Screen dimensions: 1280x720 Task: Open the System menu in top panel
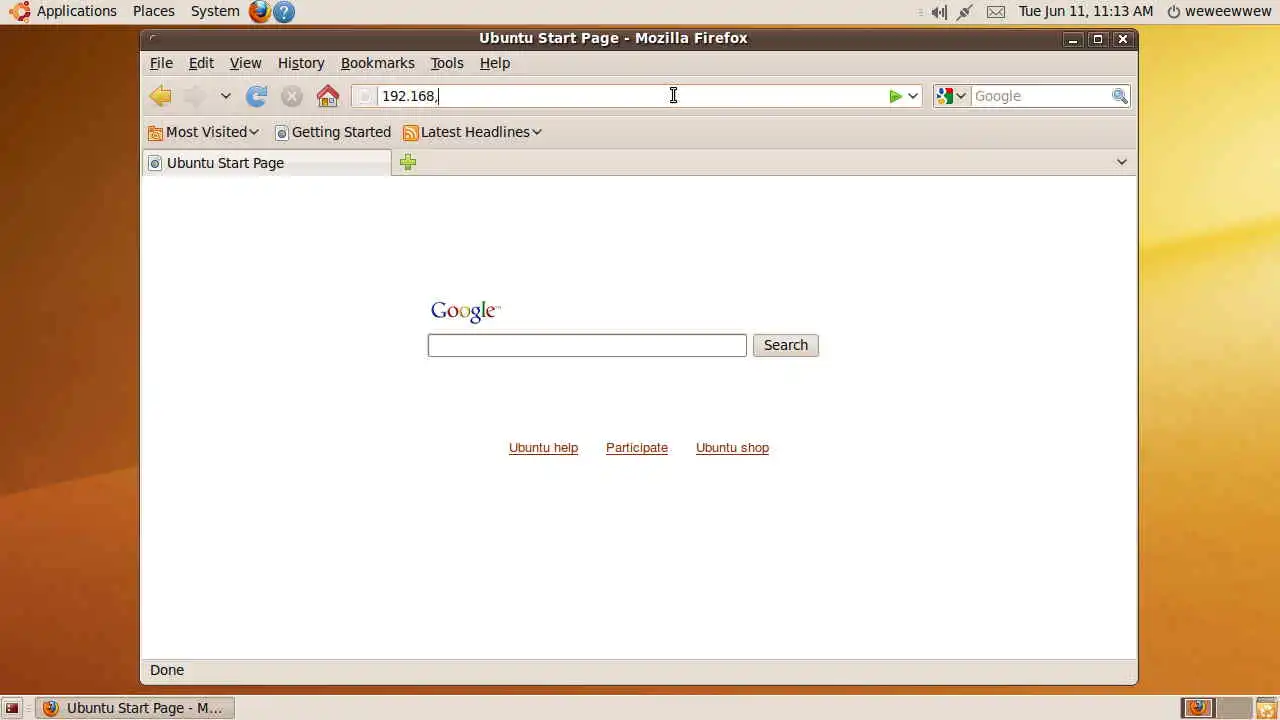click(x=215, y=11)
